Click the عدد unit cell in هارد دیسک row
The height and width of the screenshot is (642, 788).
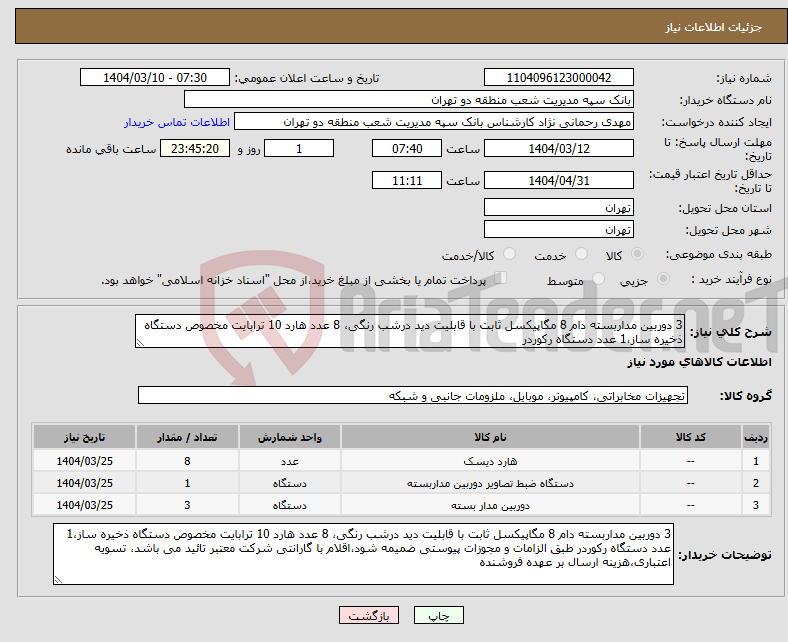pos(289,461)
